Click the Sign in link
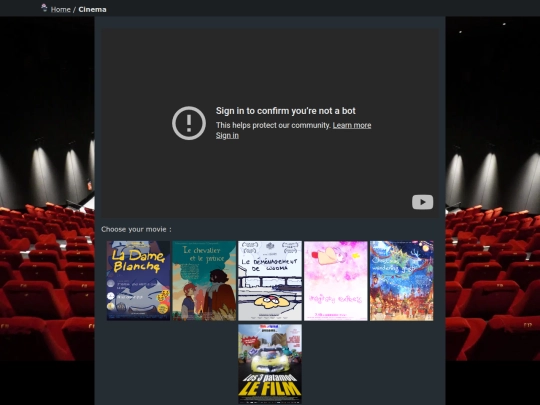This screenshot has width=540, height=405. click(227, 135)
